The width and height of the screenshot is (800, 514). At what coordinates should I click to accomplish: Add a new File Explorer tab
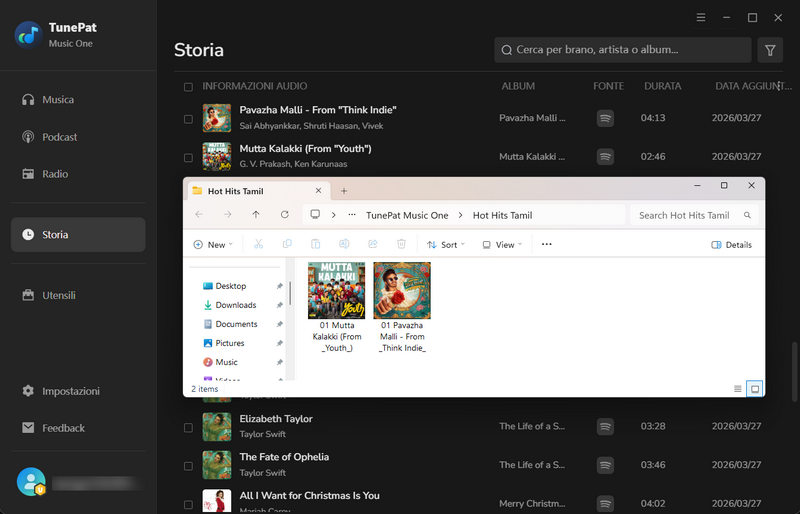click(x=344, y=191)
